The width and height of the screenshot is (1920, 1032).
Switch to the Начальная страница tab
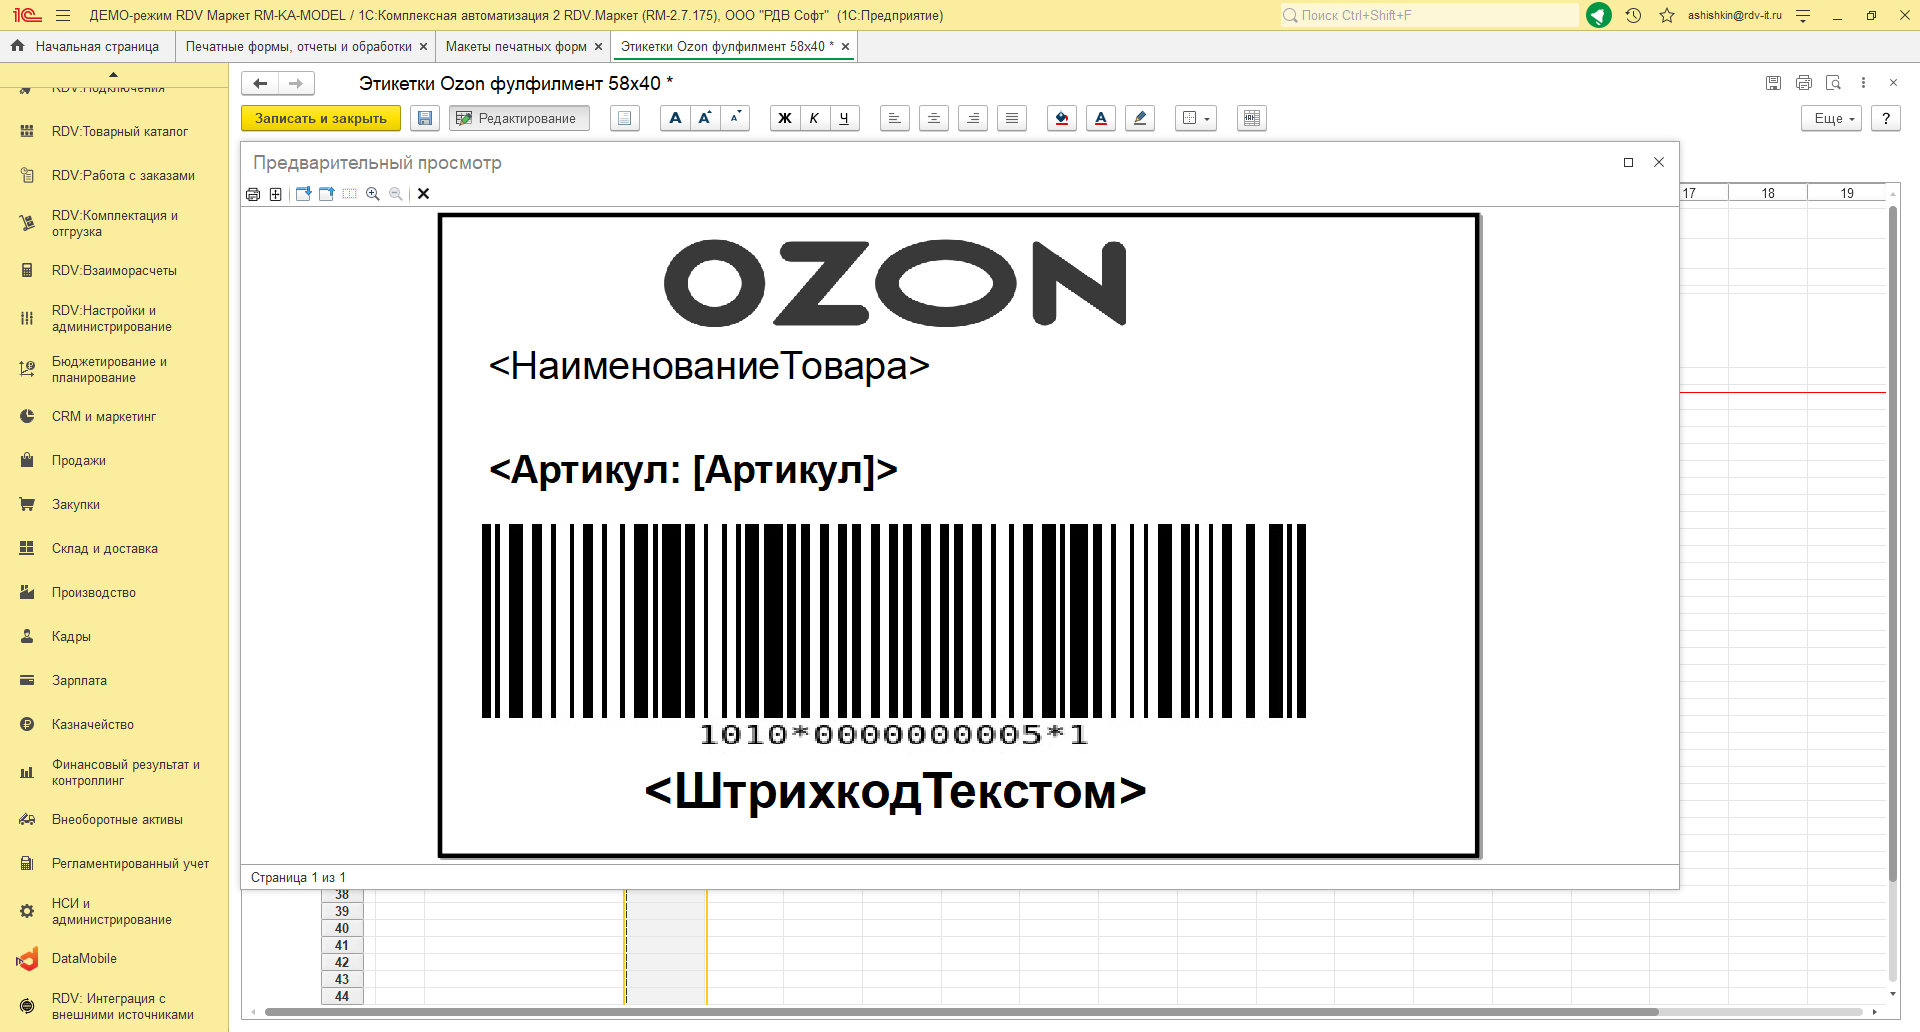87,46
